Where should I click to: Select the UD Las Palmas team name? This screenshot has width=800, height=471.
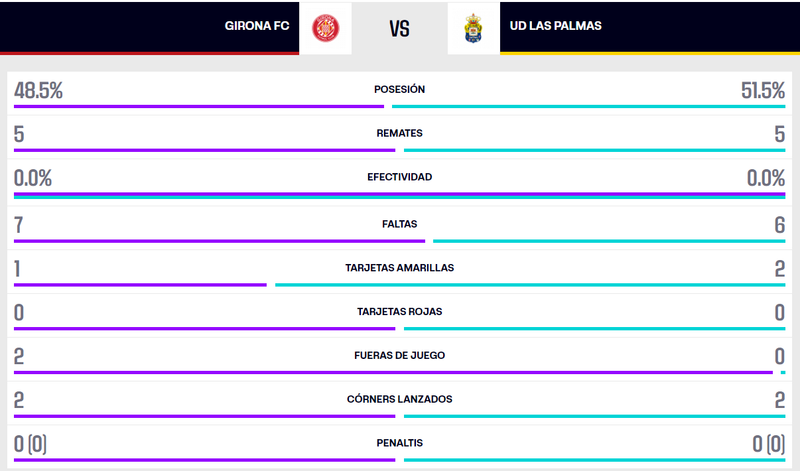coord(556,26)
